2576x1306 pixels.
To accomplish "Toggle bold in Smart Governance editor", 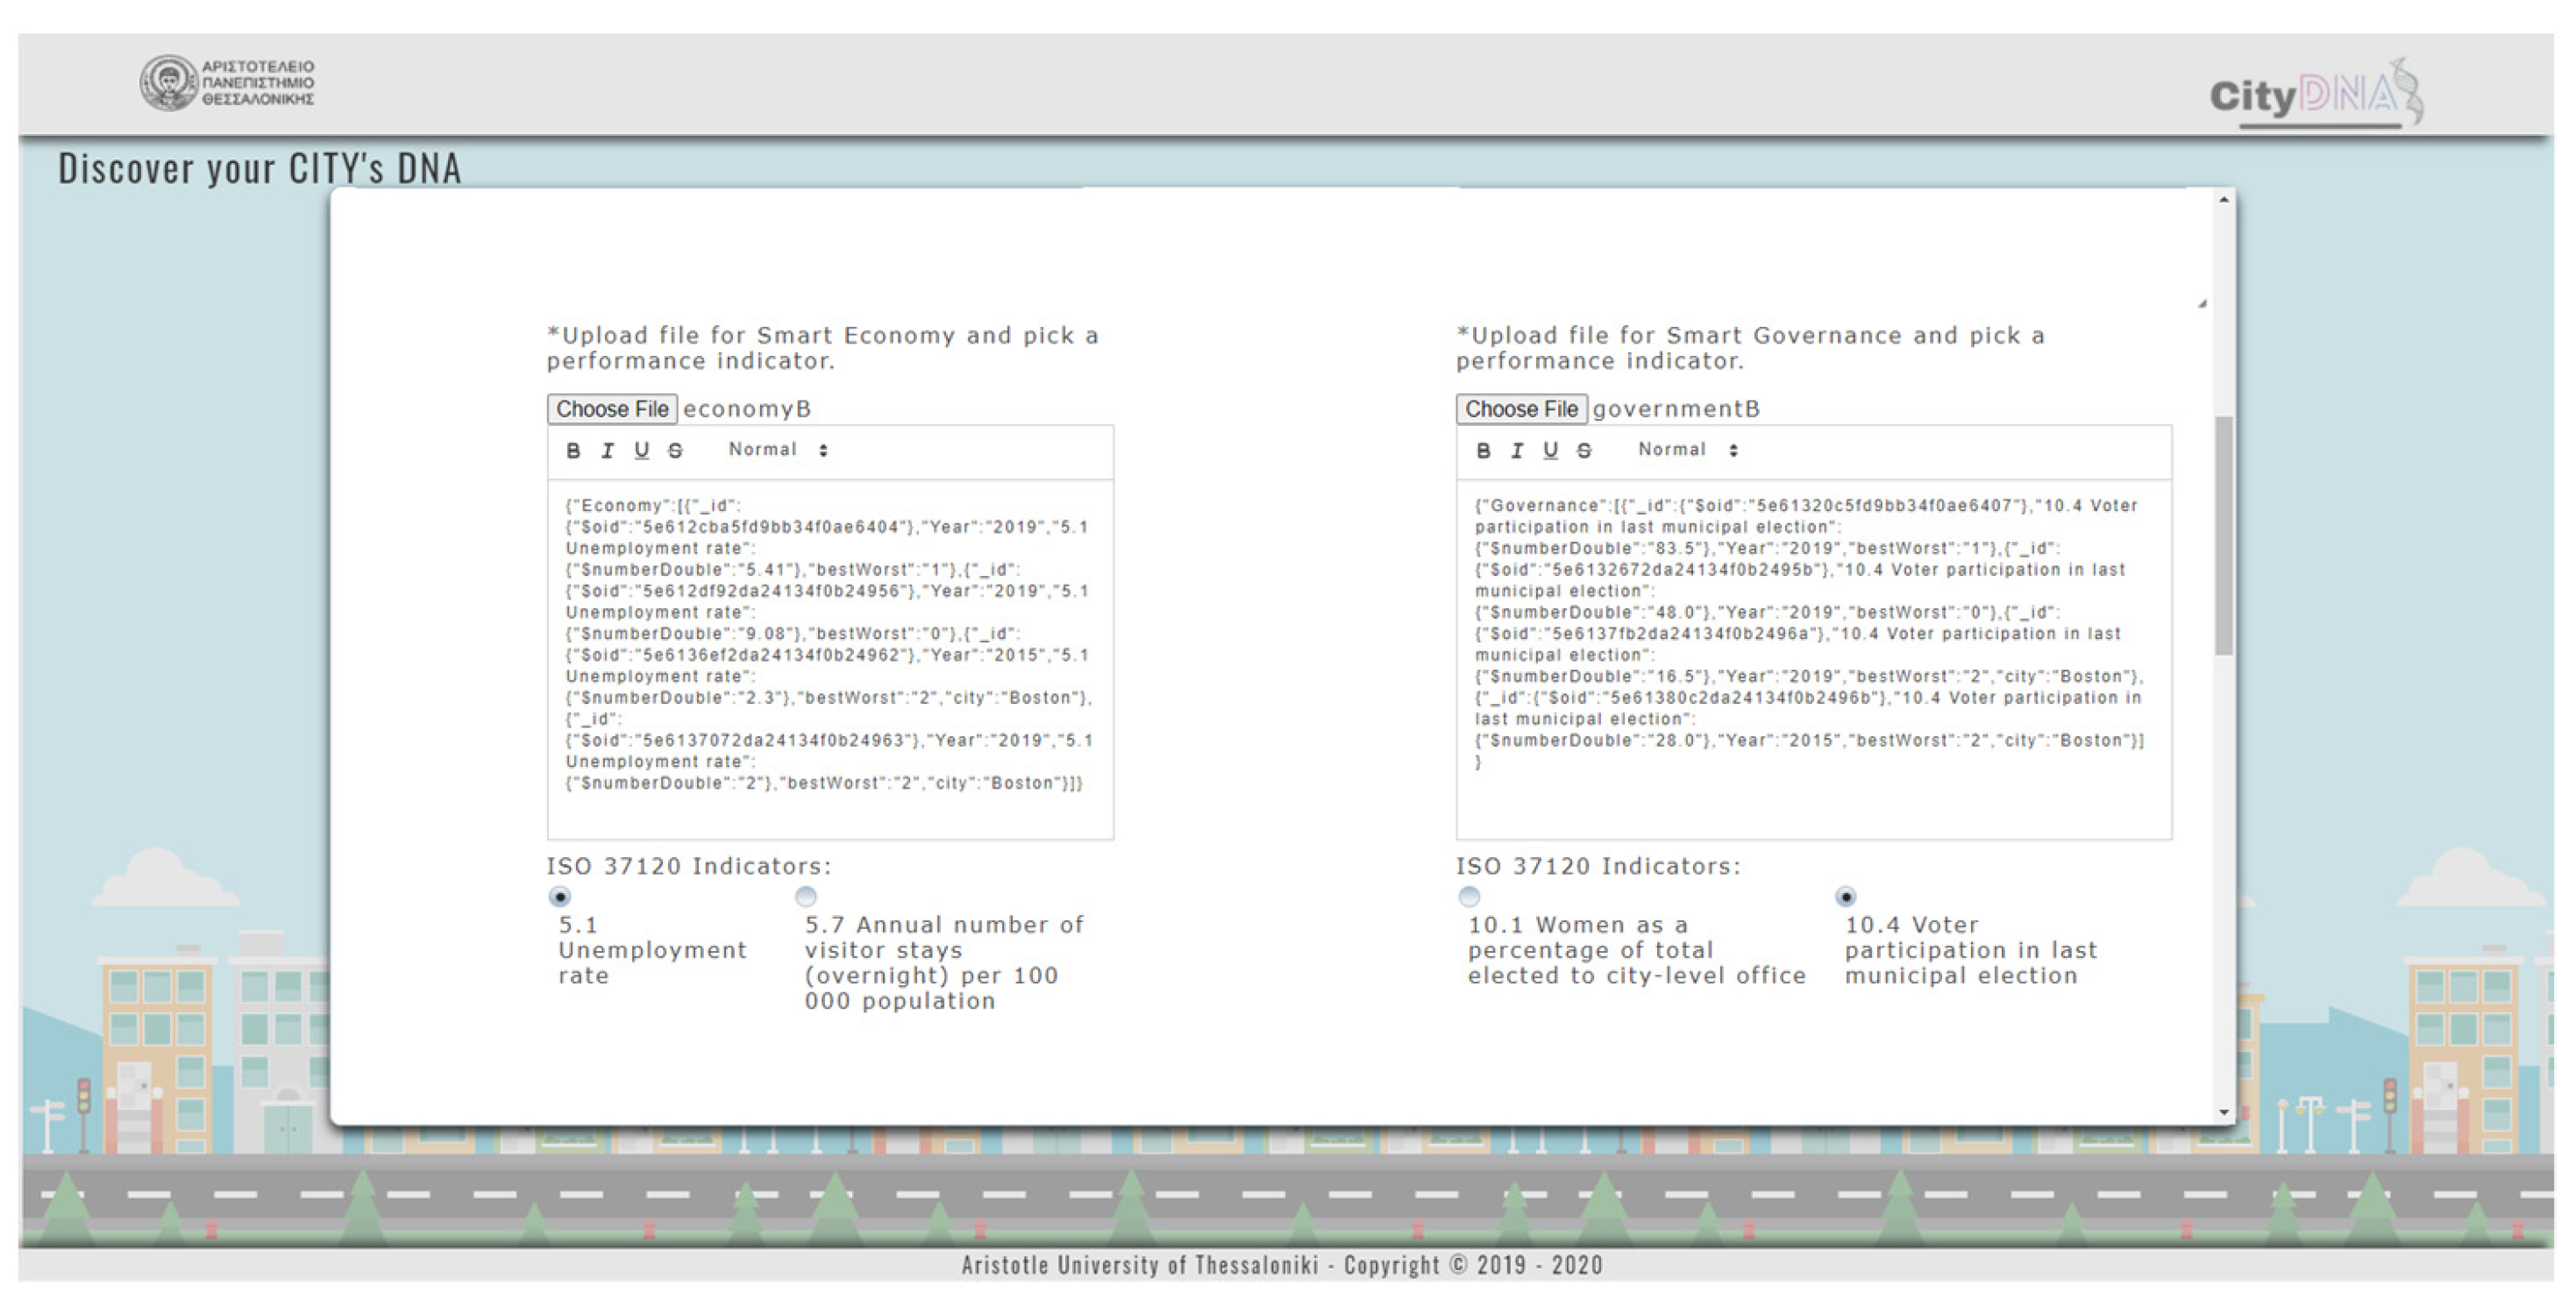I will click(1483, 451).
